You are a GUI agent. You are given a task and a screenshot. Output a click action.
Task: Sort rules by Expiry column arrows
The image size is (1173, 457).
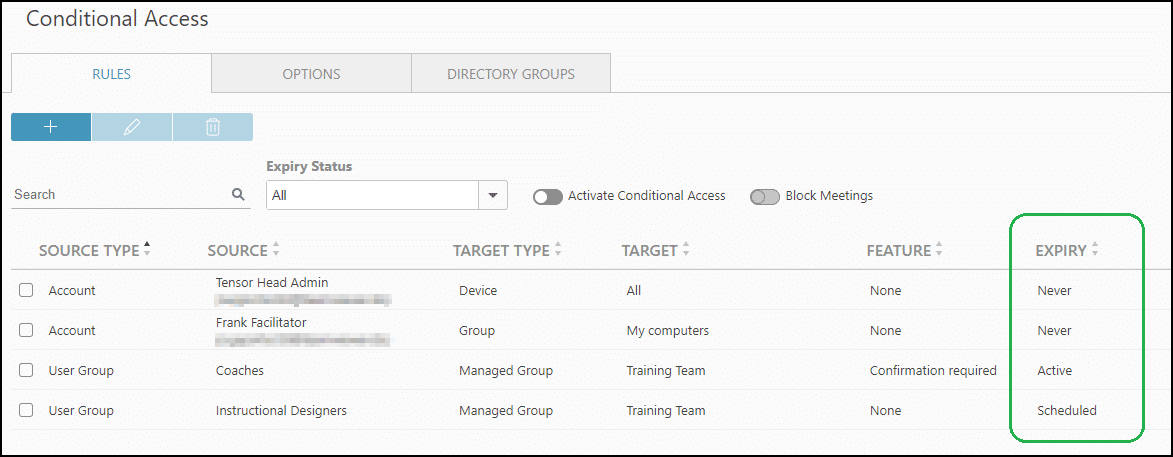(x=1095, y=250)
